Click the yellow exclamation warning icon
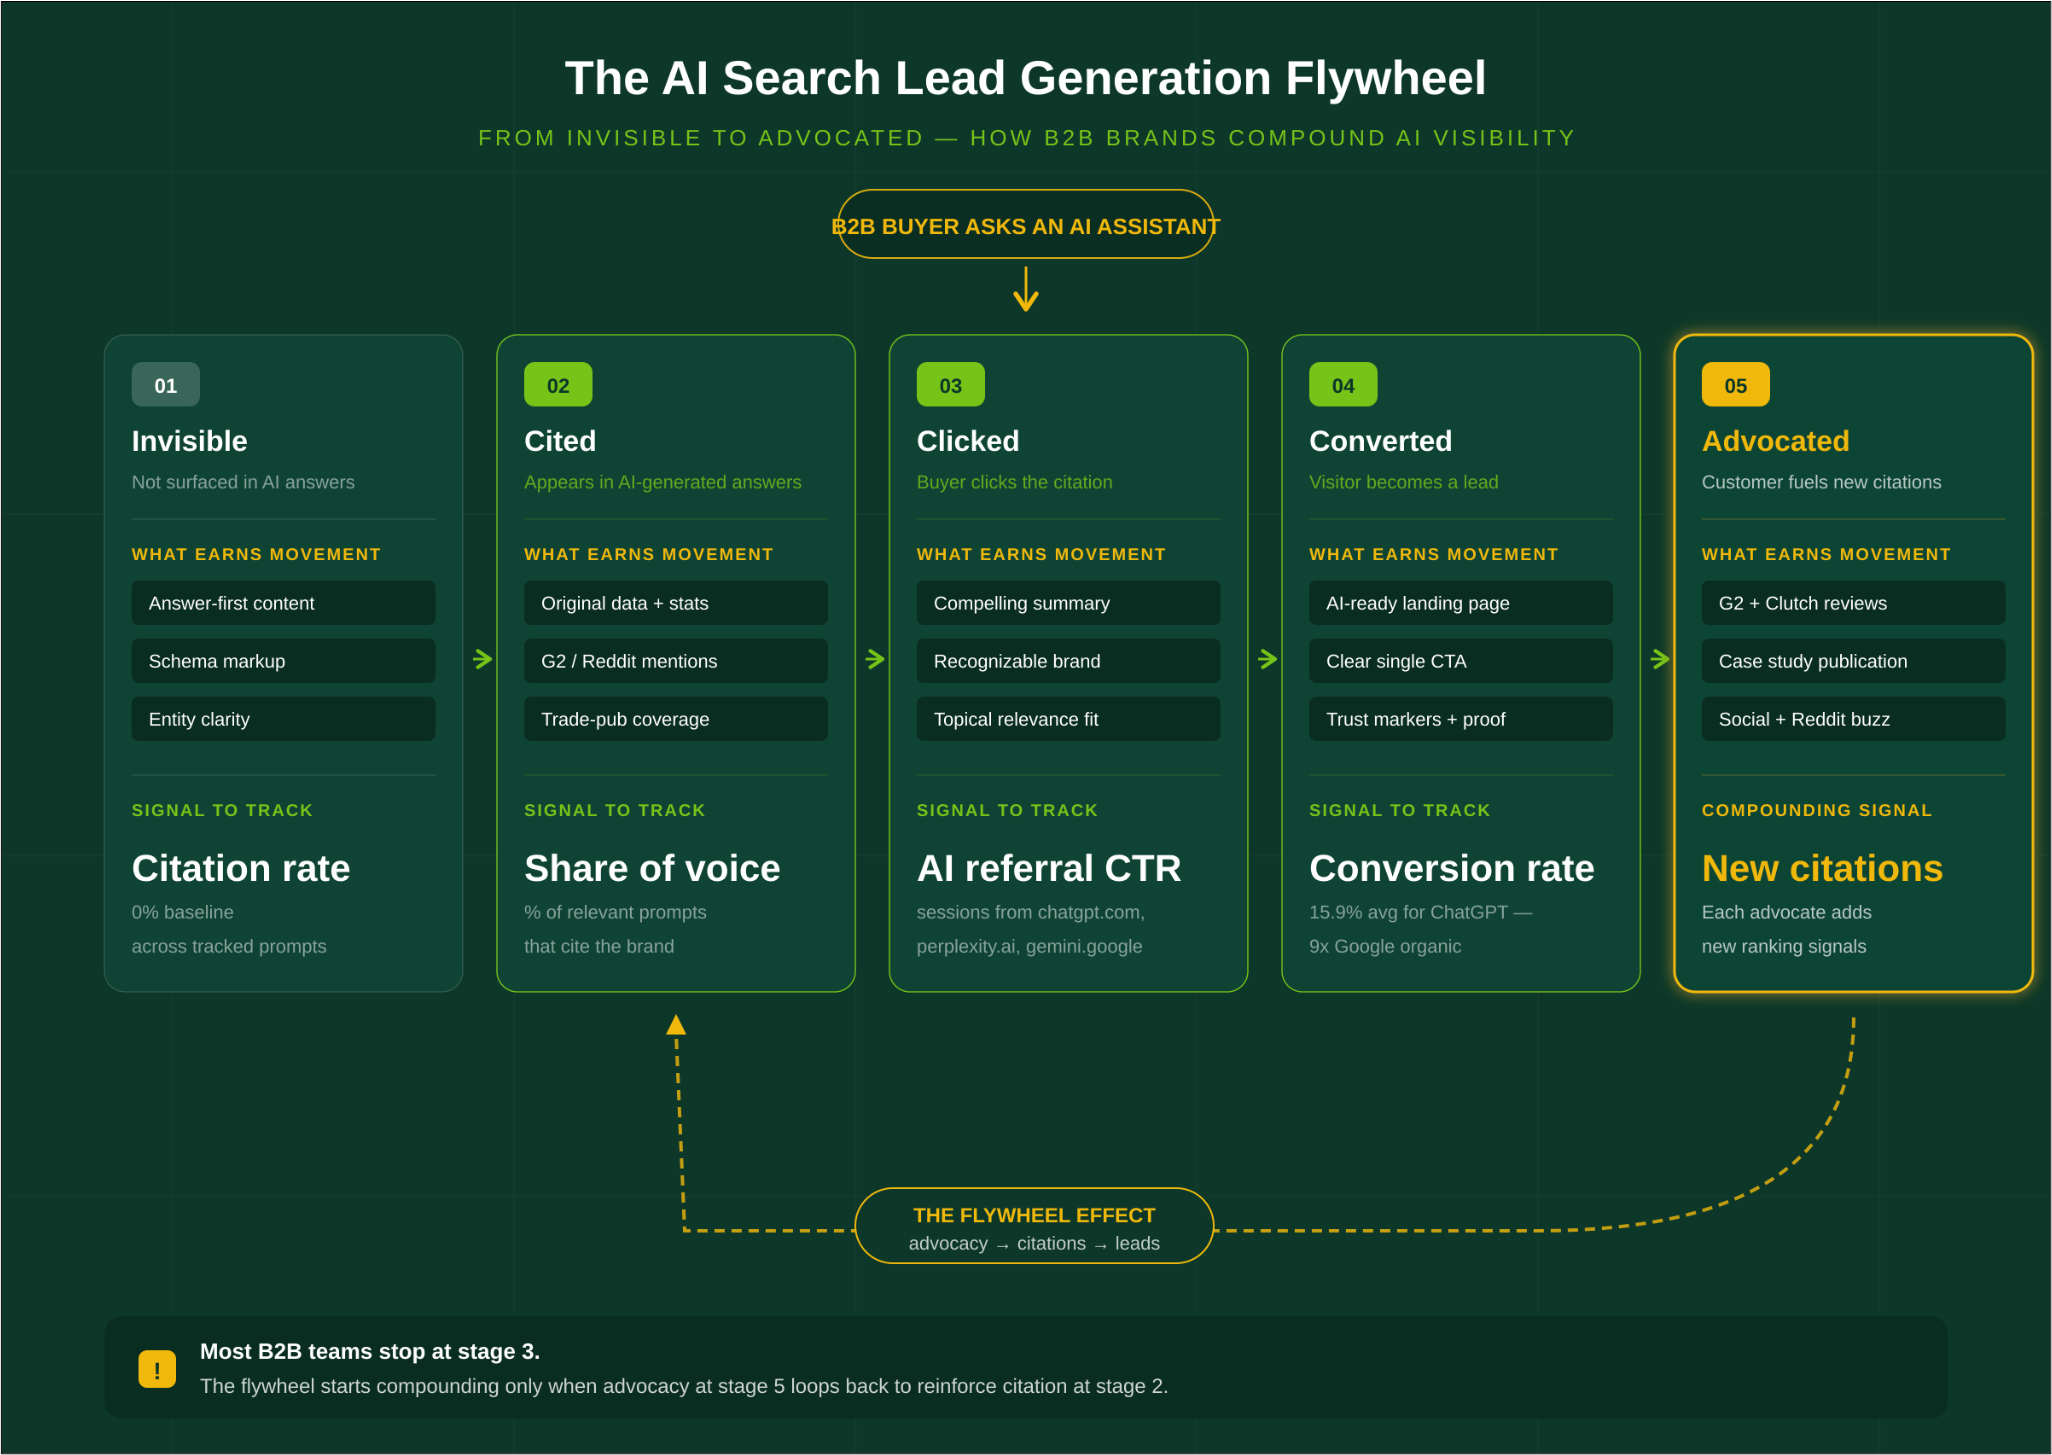2052x1455 pixels. tap(157, 1369)
